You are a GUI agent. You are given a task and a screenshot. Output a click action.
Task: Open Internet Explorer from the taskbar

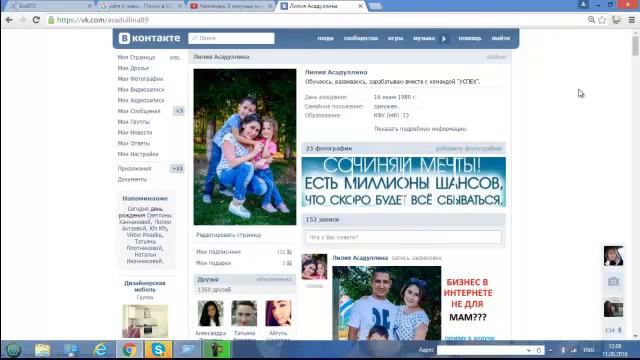(100, 350)
